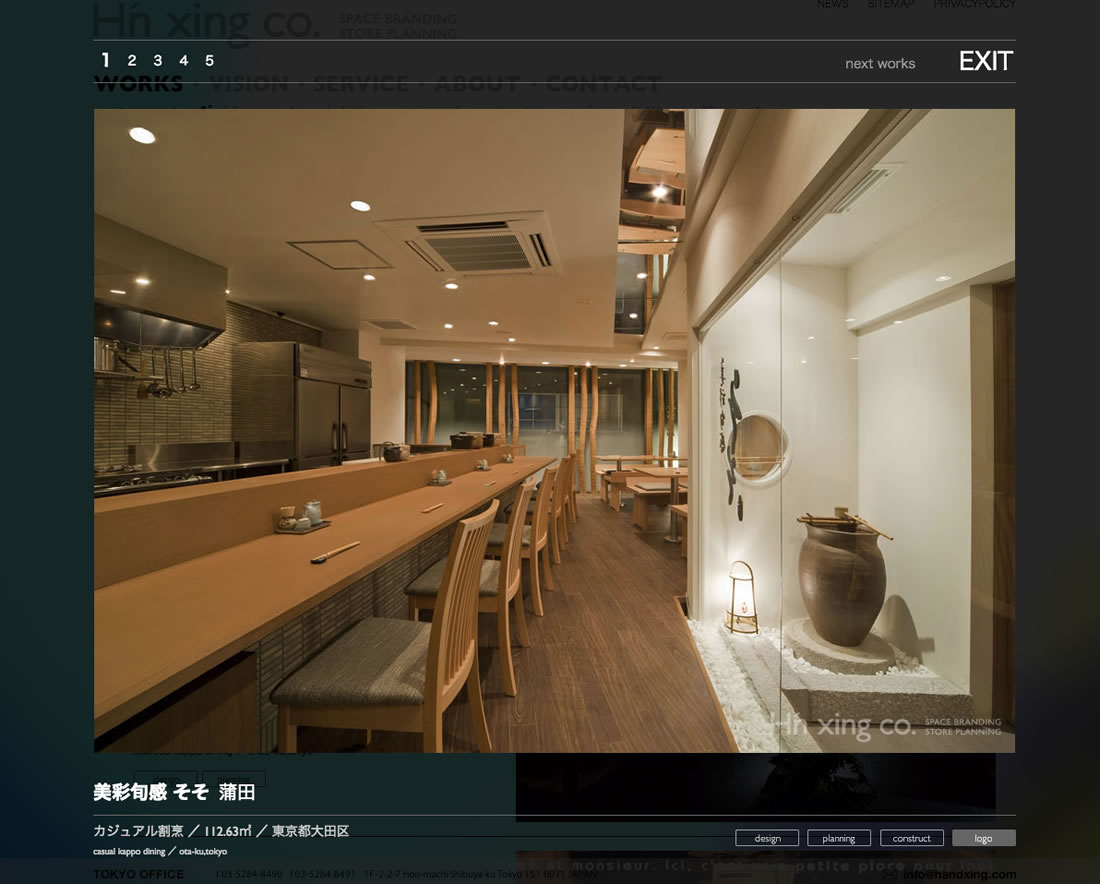Toggle the design tag button
The image size is (1100, 884).
pos(767,838)
